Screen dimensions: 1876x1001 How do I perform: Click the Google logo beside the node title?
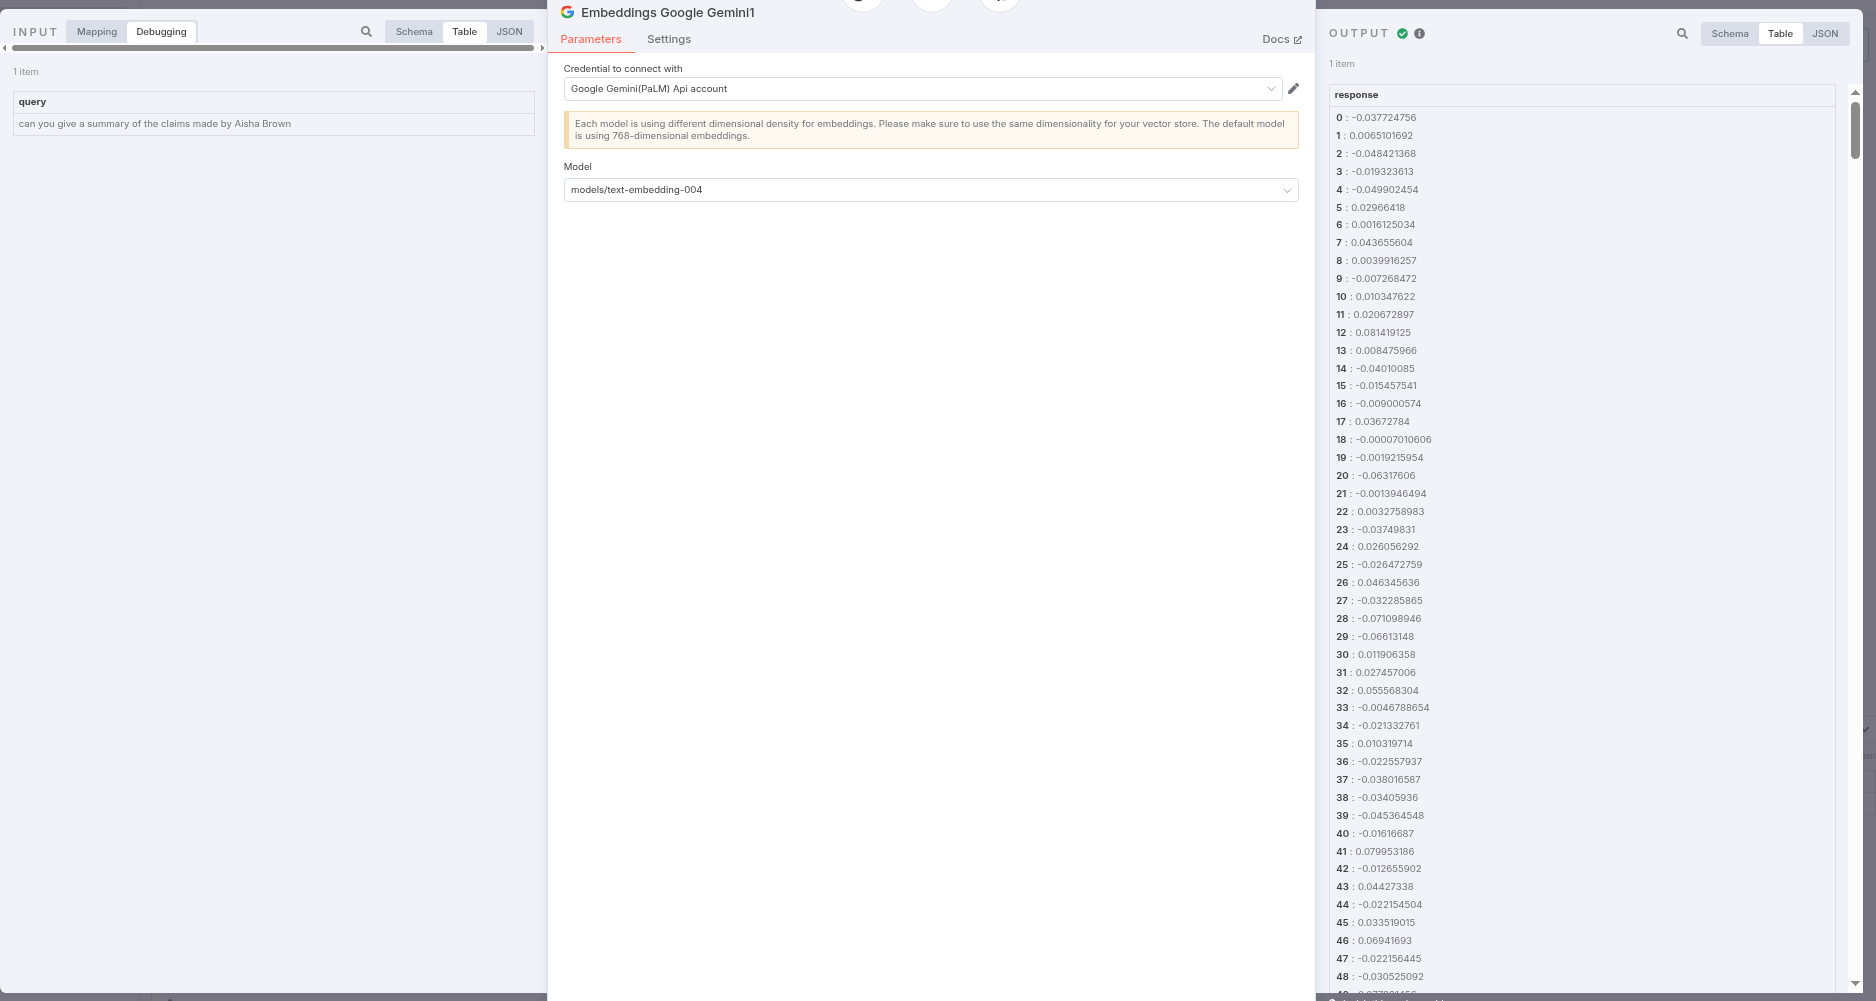568,13
